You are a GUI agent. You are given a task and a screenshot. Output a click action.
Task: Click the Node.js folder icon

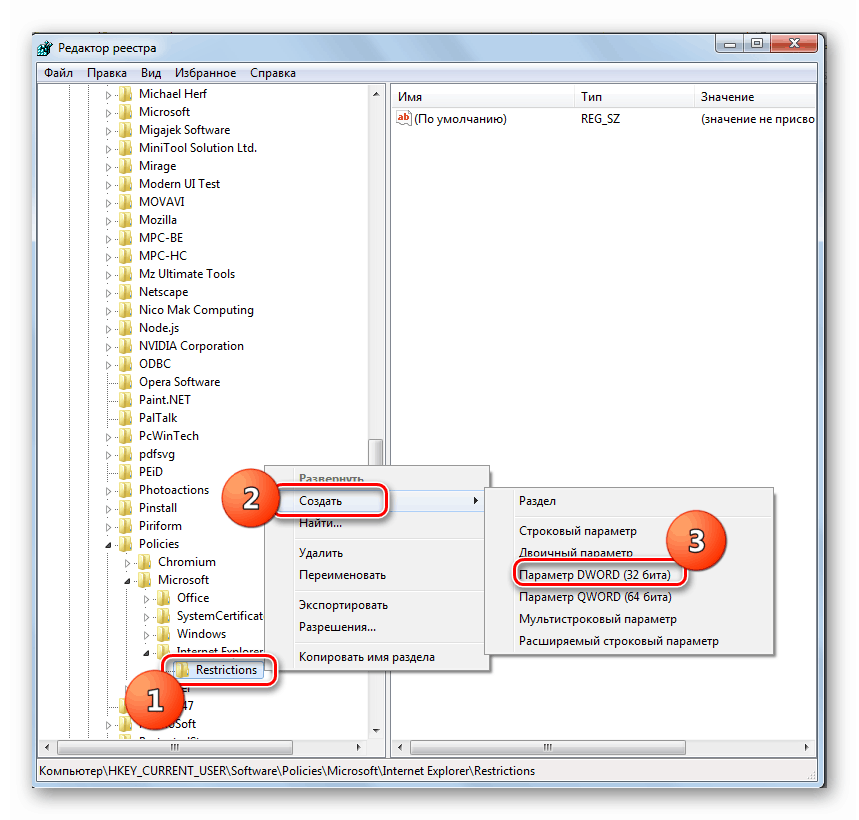click(126, 328)
